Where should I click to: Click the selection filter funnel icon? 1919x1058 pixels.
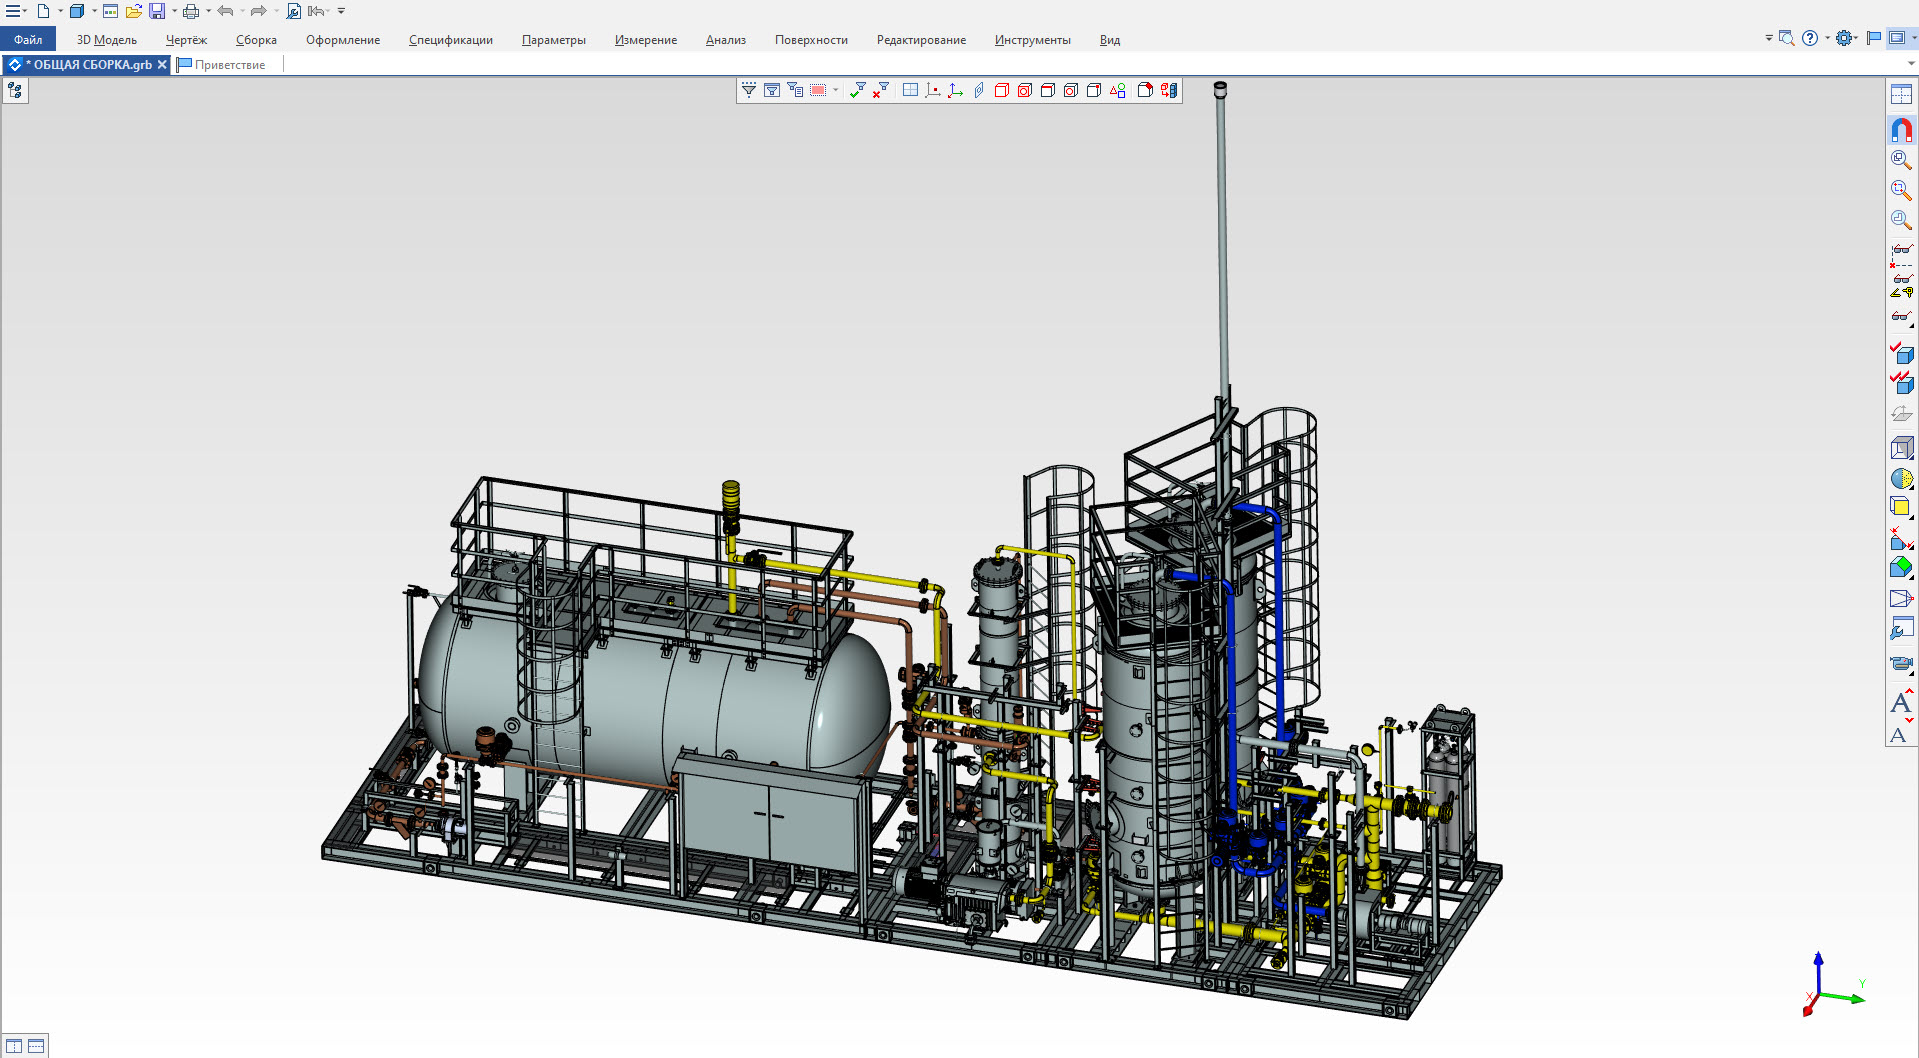click(748, 90)
